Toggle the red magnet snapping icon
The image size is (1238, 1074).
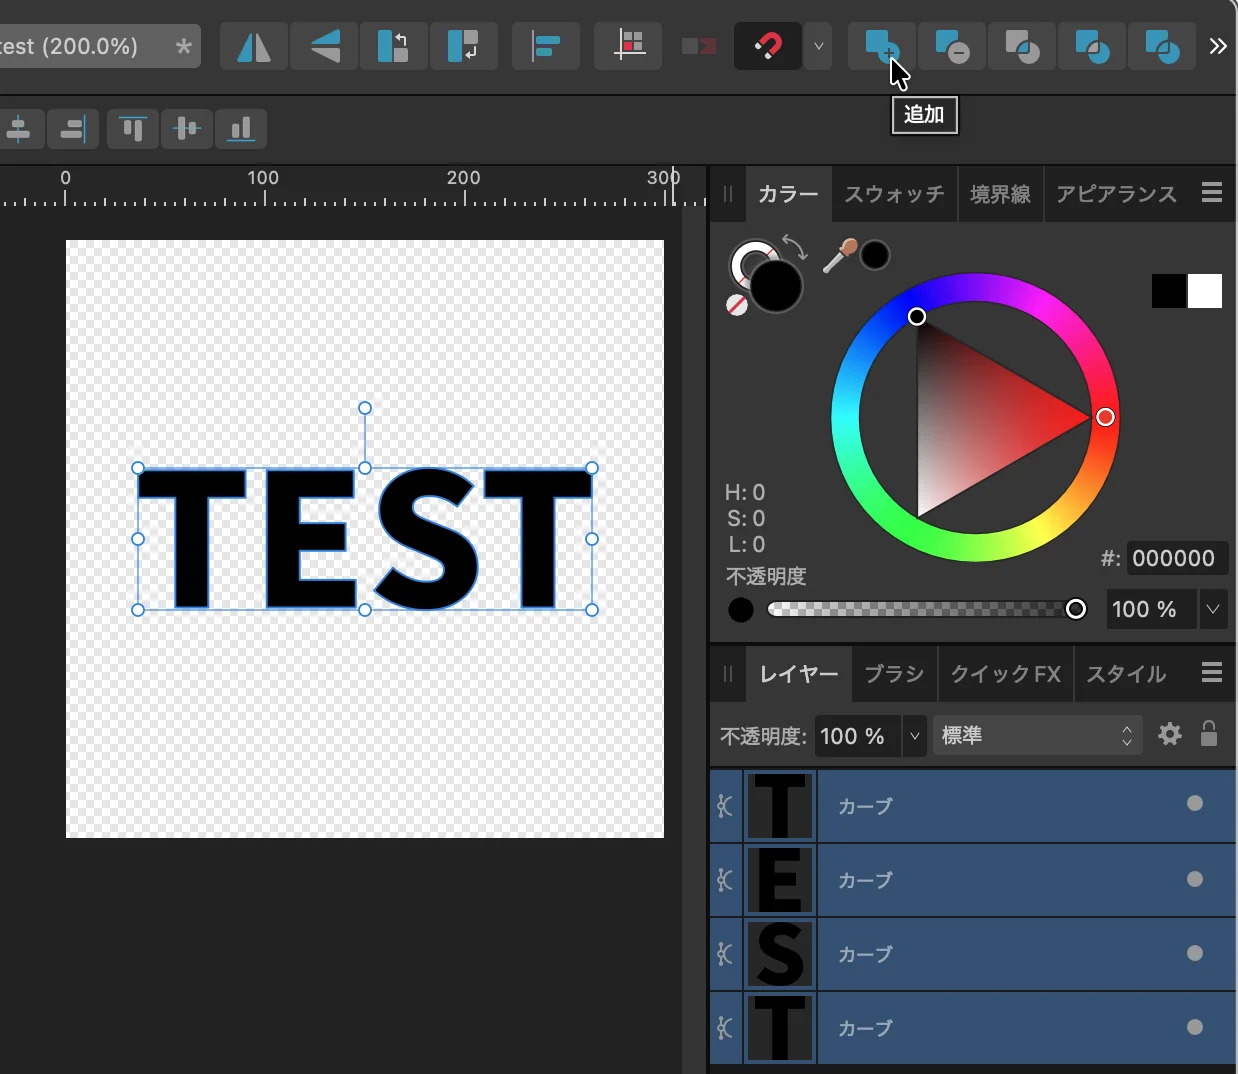tap(767, 47)
